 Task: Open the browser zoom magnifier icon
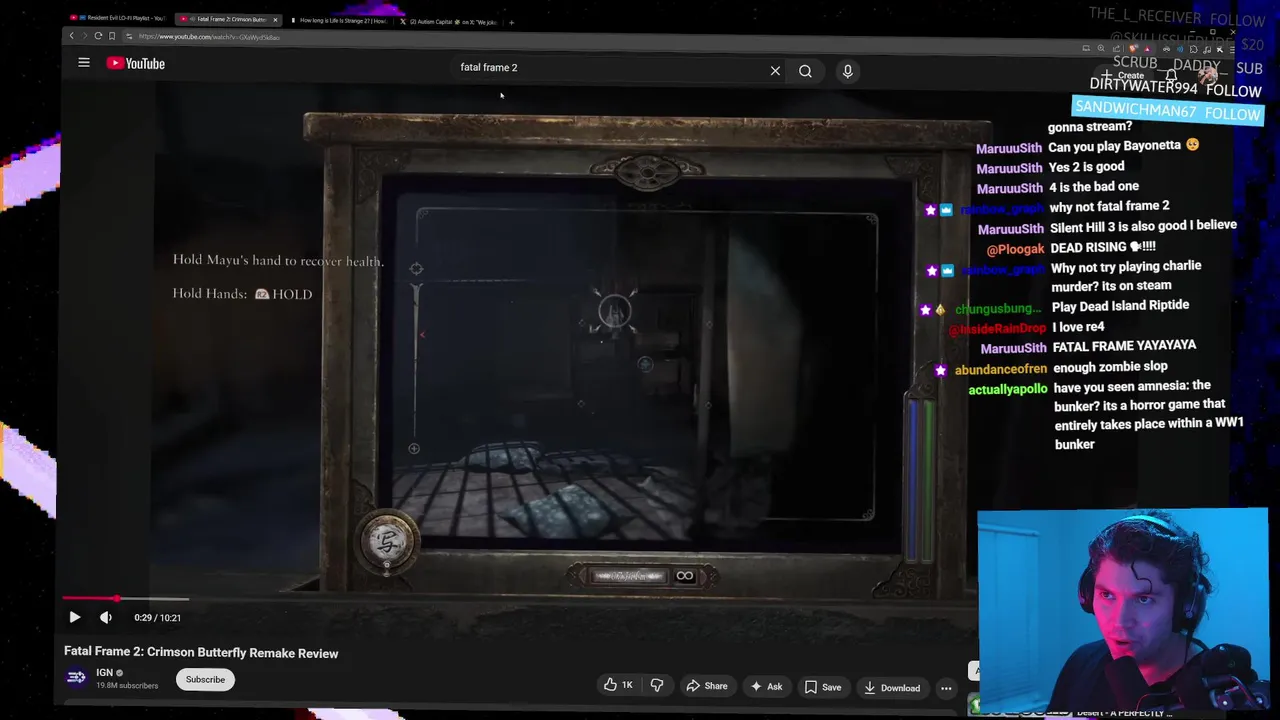[1101, 48]
